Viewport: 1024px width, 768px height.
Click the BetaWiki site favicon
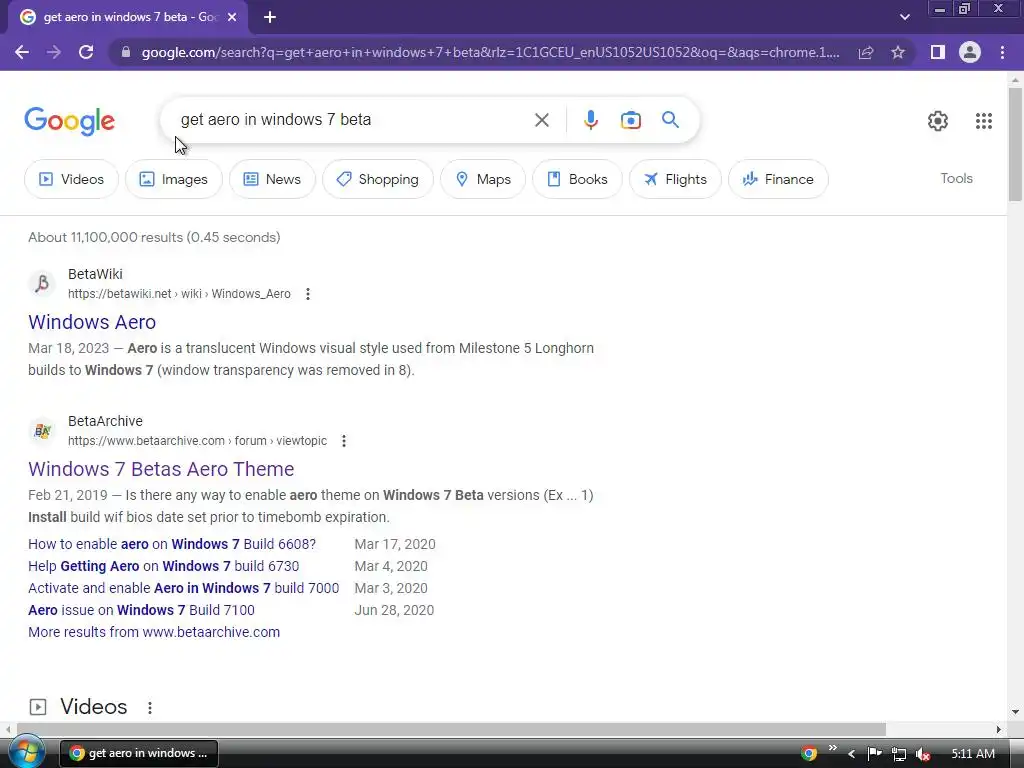point(42,283)
